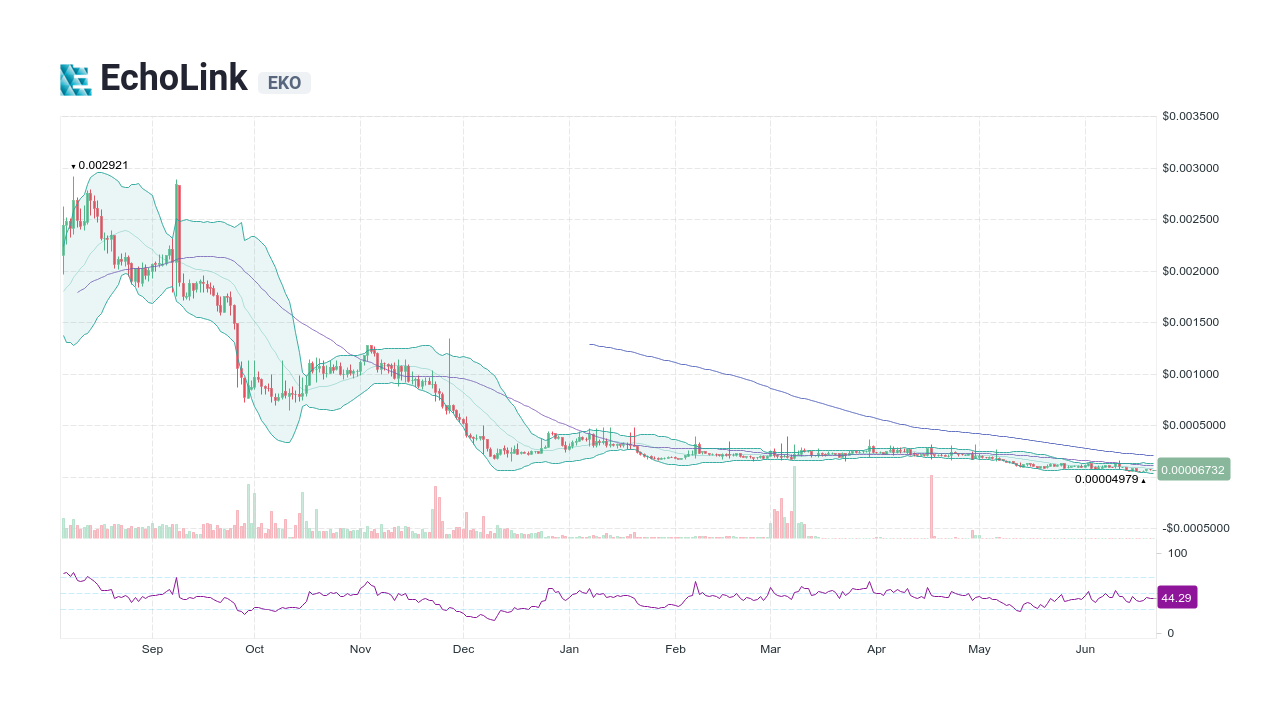Select the Dec month label on axis
Image resolution: width=1280 pixels, height=720 pixels.
pyautogui.click(x=463, y=649)
